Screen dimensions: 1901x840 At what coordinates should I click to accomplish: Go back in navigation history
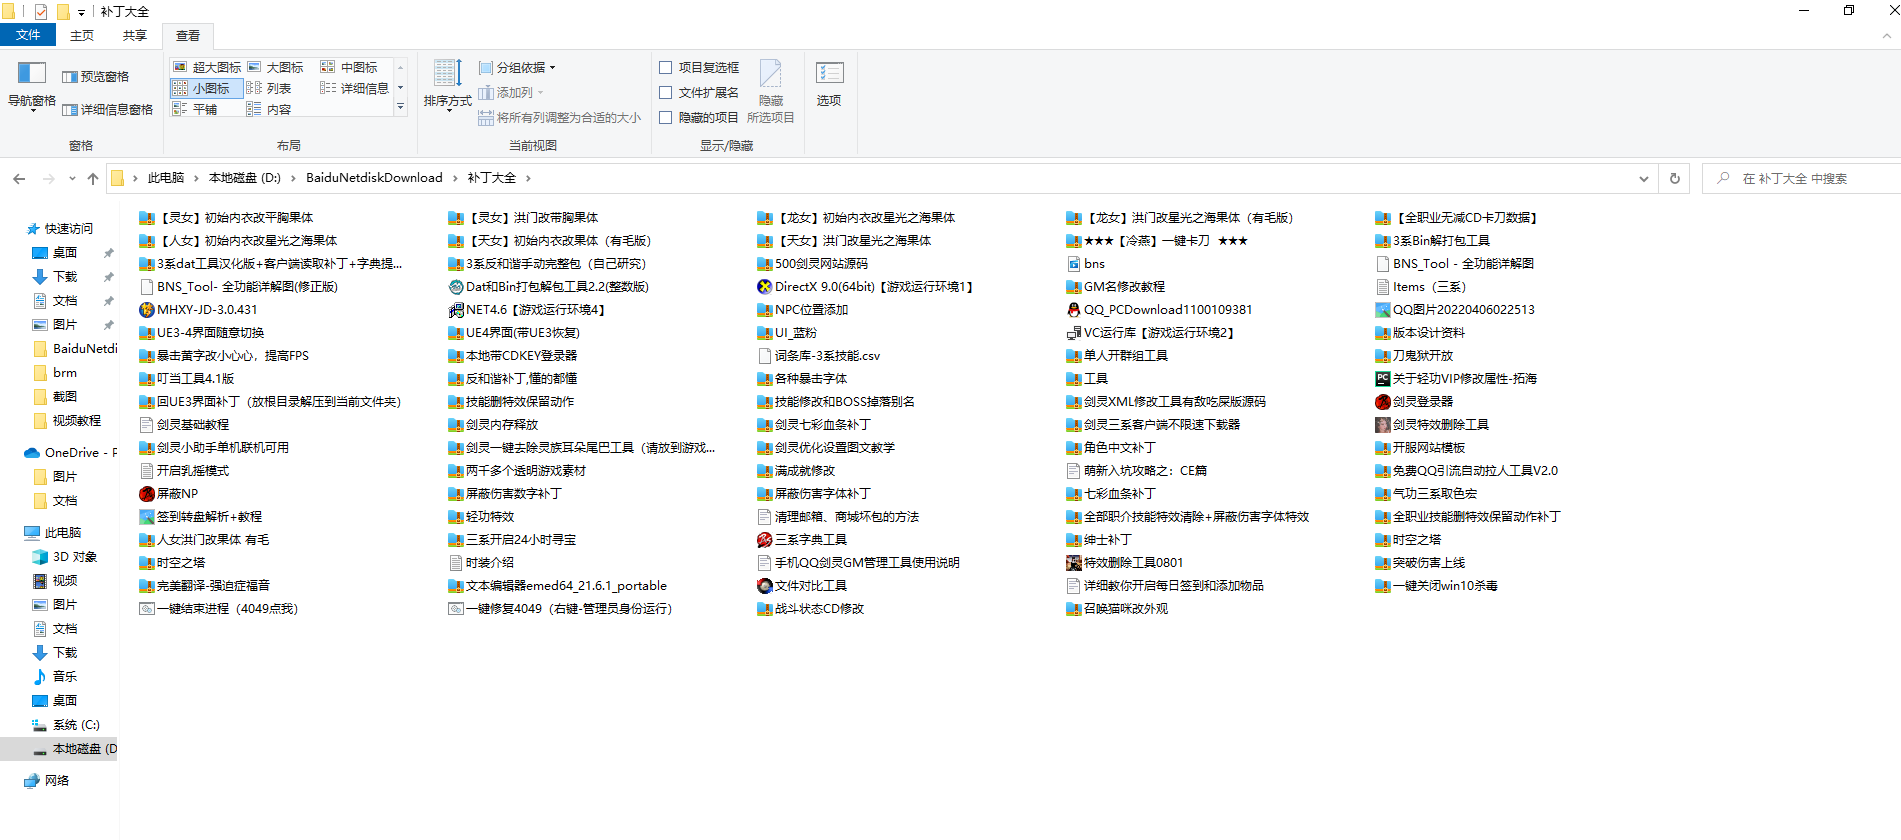pos(19,179)
